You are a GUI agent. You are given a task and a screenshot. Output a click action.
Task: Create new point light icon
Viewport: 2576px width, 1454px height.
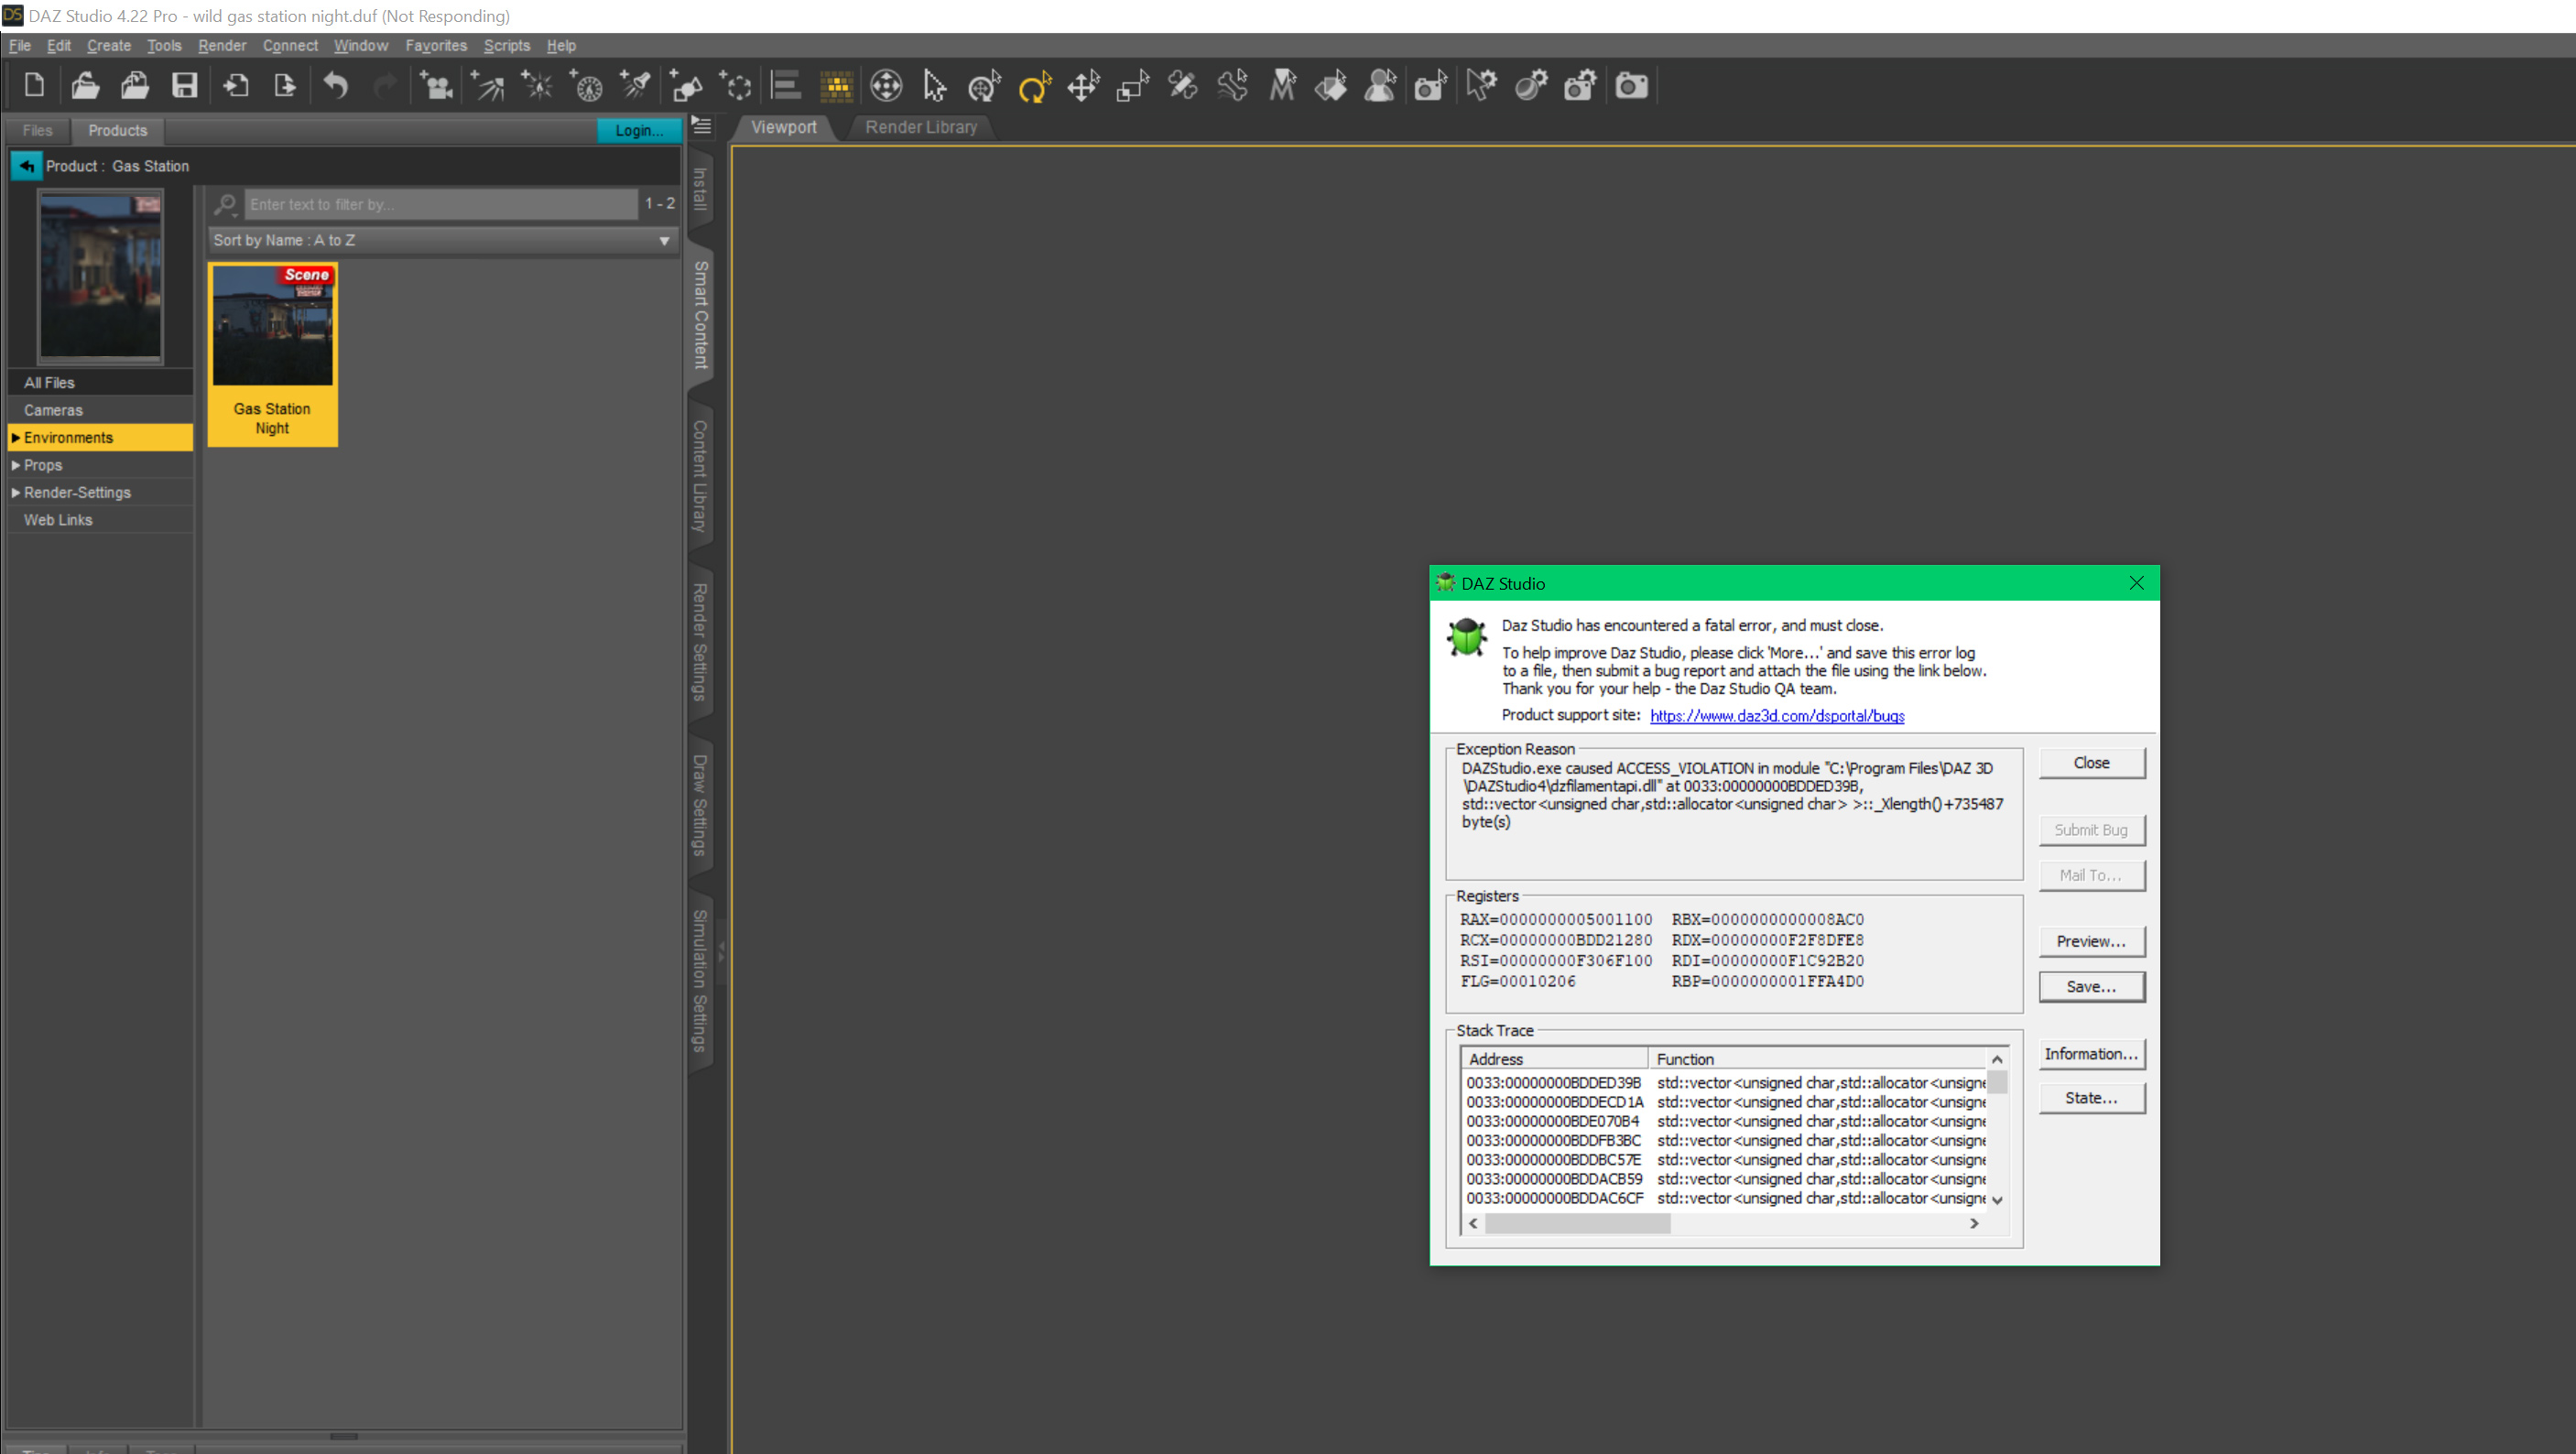(x=537, y=86)
